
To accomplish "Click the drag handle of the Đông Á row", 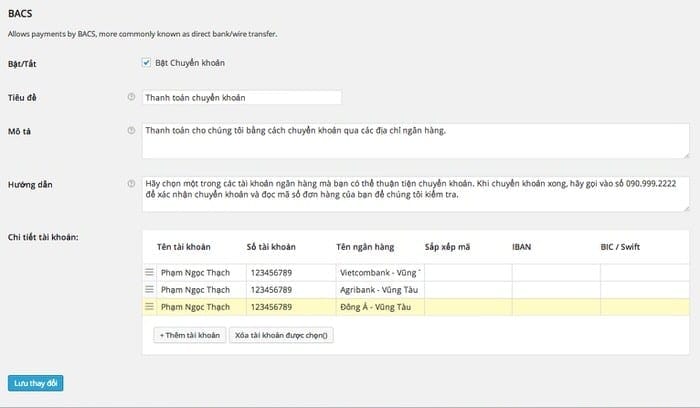I will pos(150,307).
